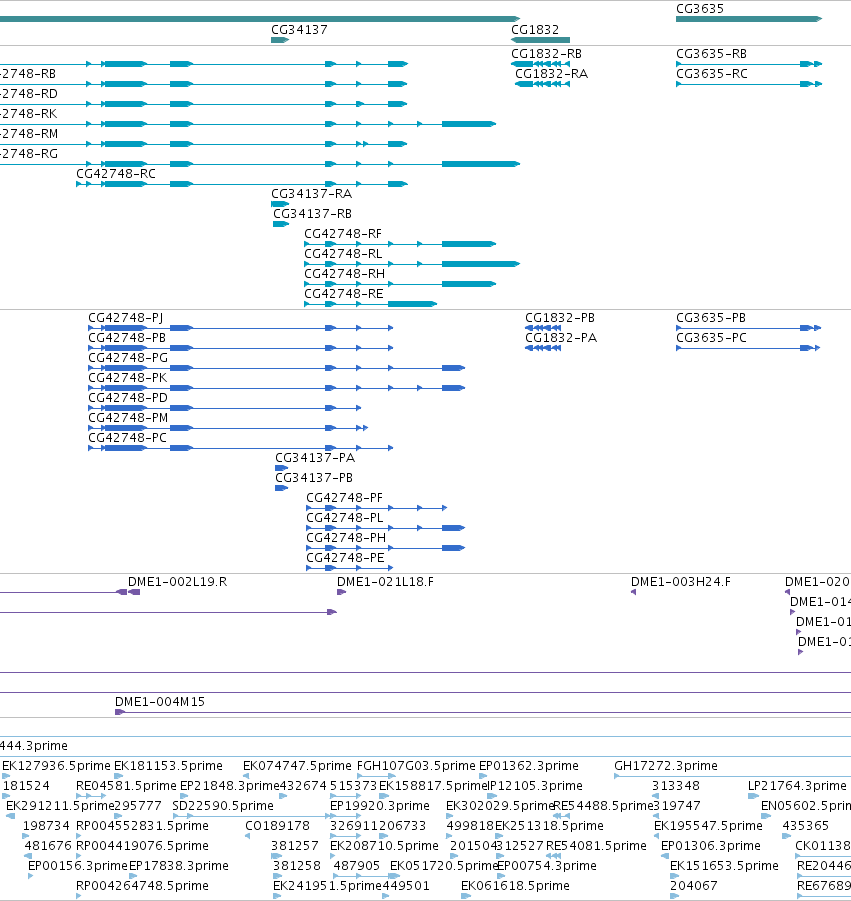This screenshot has width=851, height=901.
Task: Select transcript CG1832-RB
Action: pos(546,53)
